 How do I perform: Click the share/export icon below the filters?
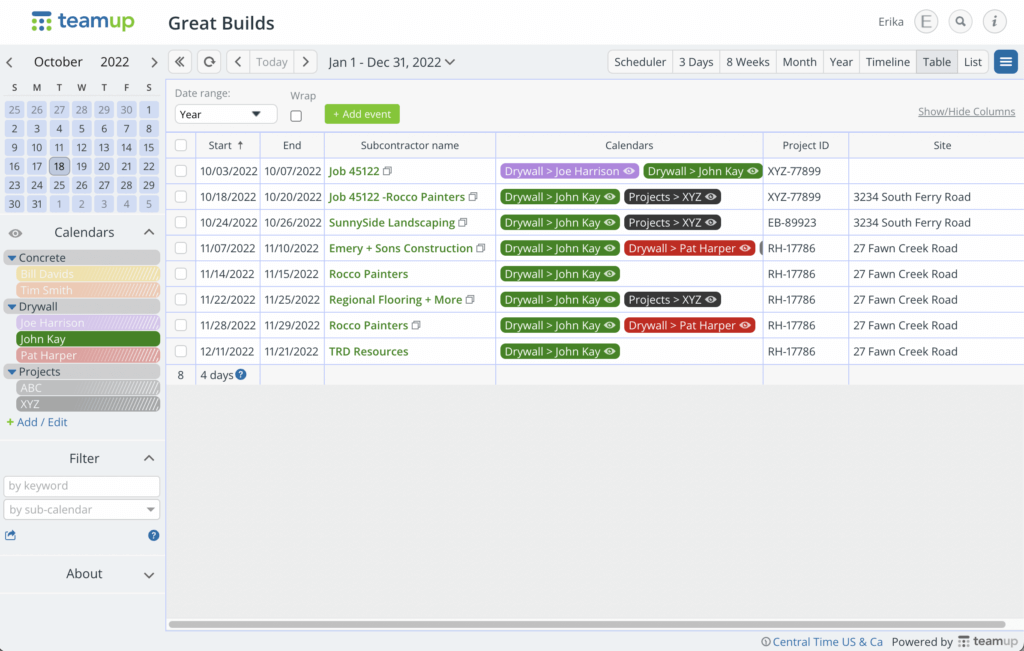click(12, 535)
